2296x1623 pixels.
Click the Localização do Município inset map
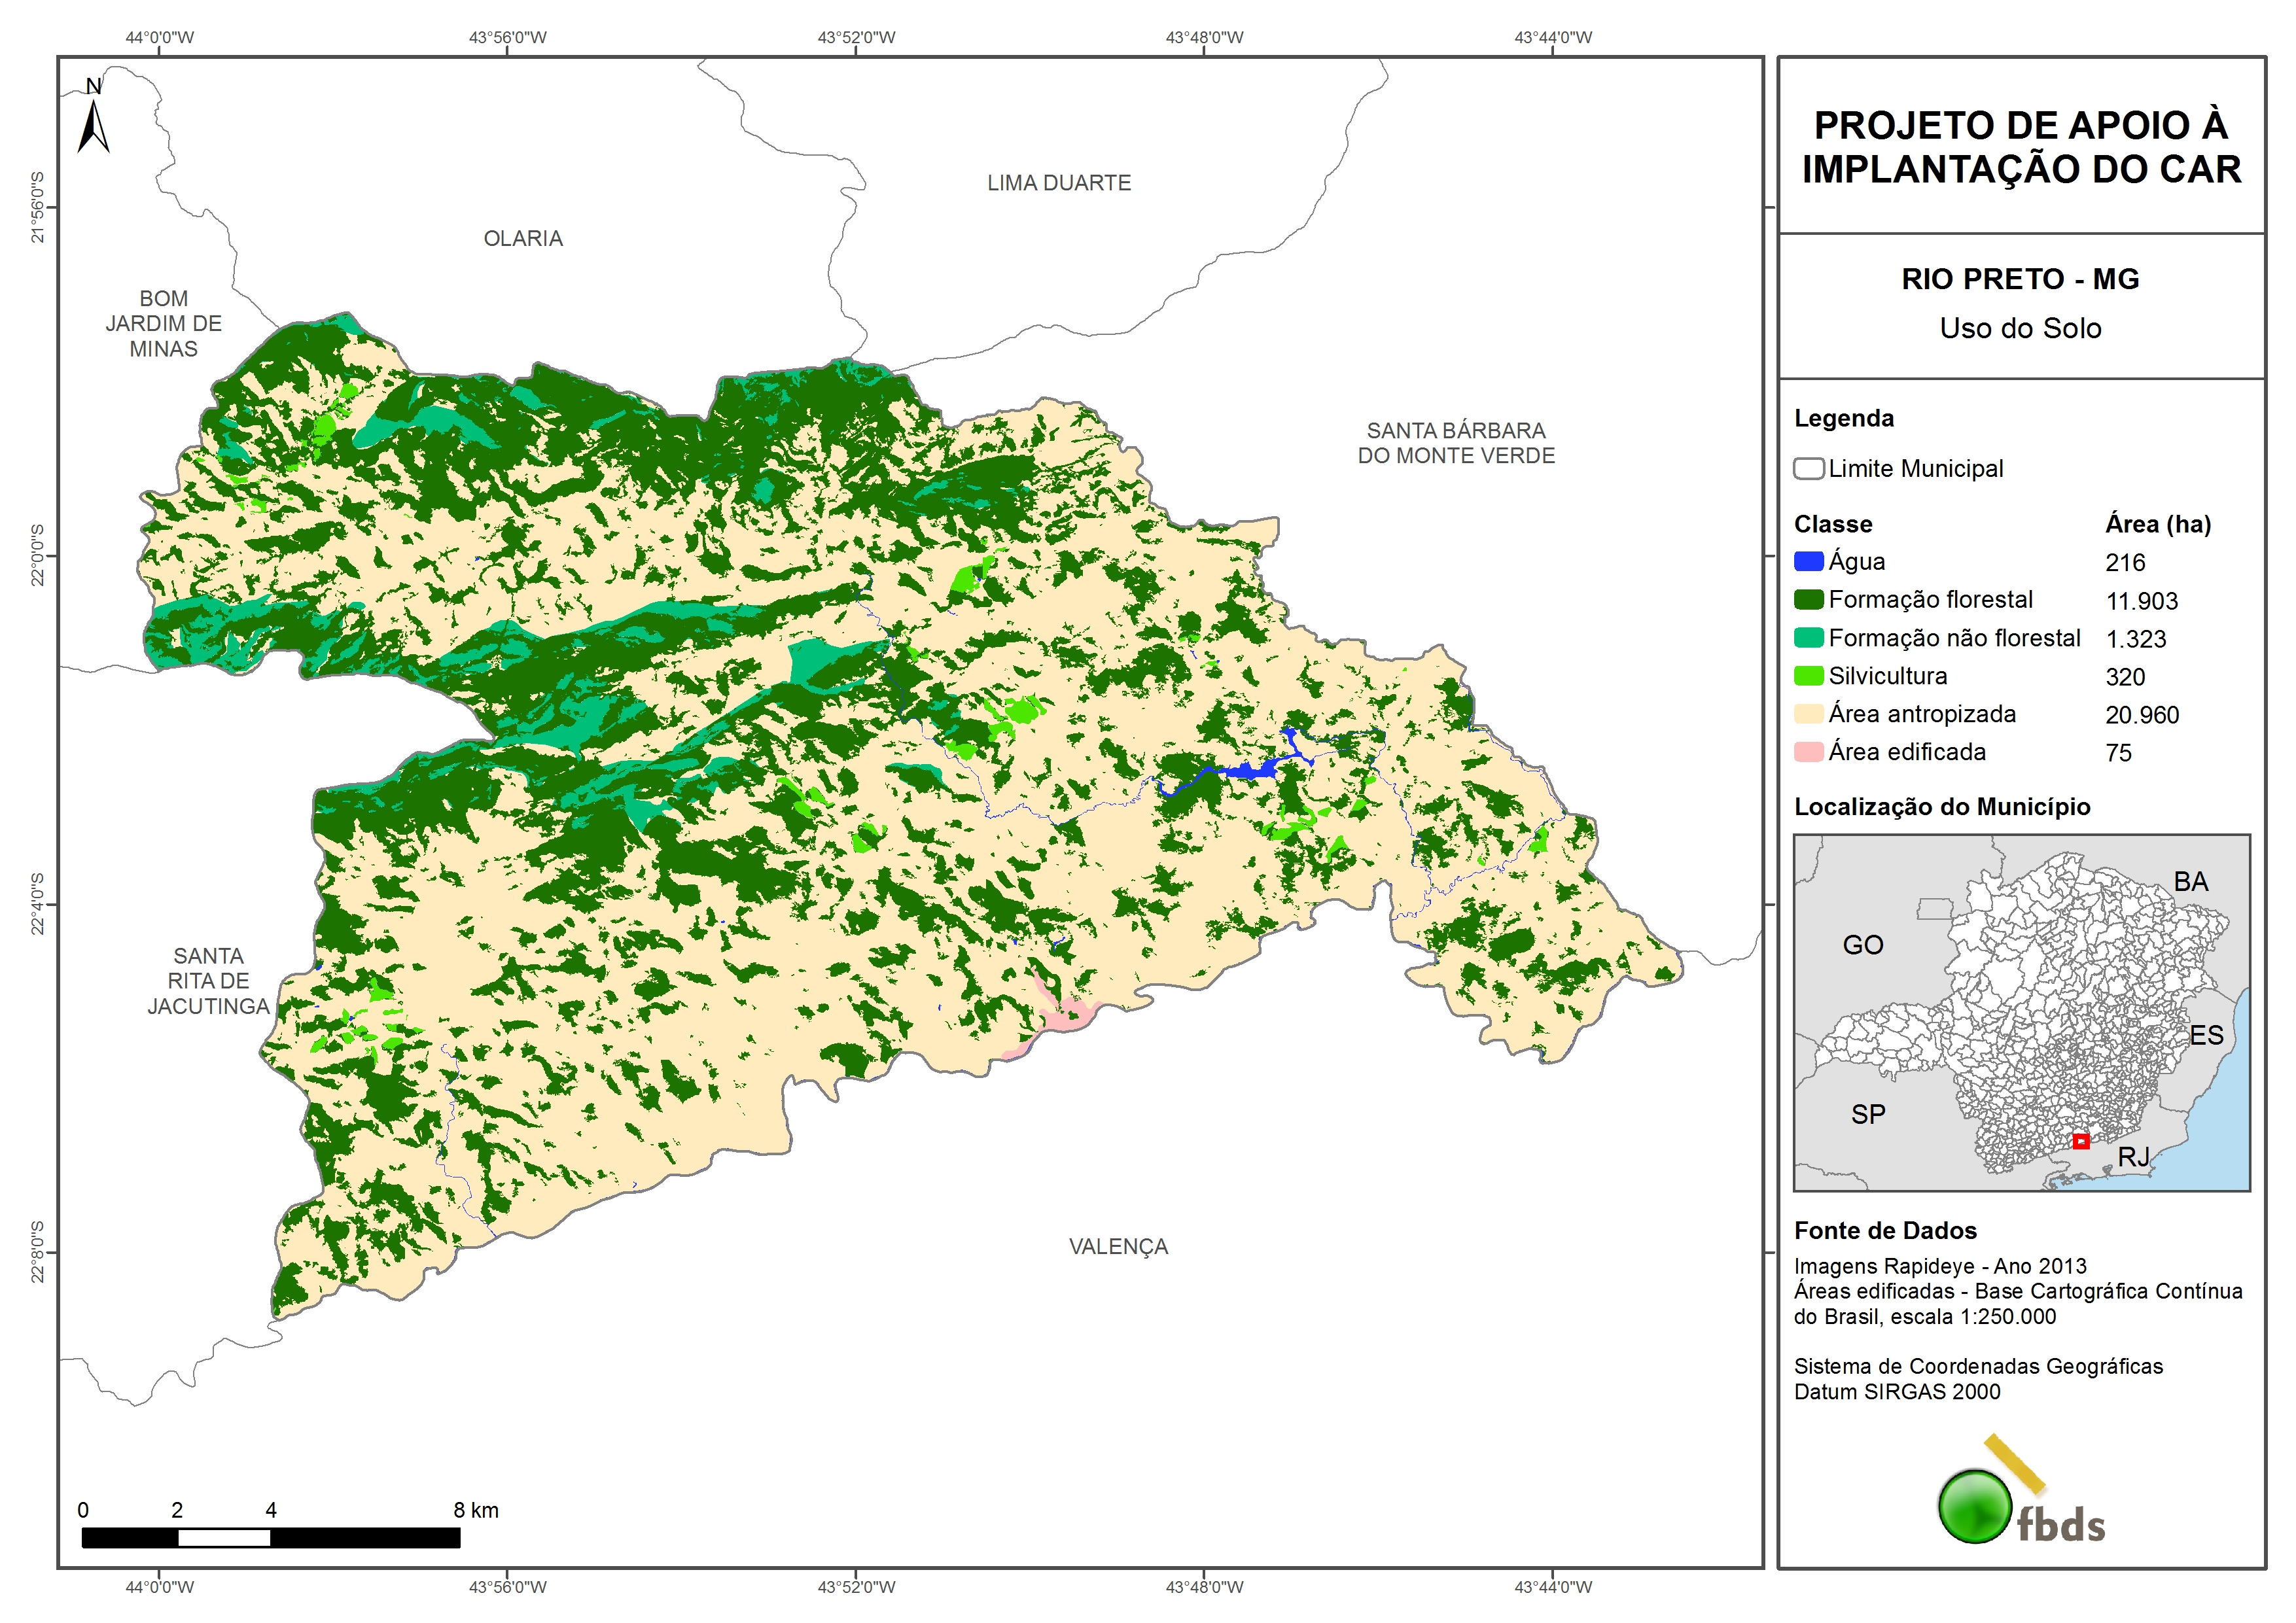click(2021, 1012)
